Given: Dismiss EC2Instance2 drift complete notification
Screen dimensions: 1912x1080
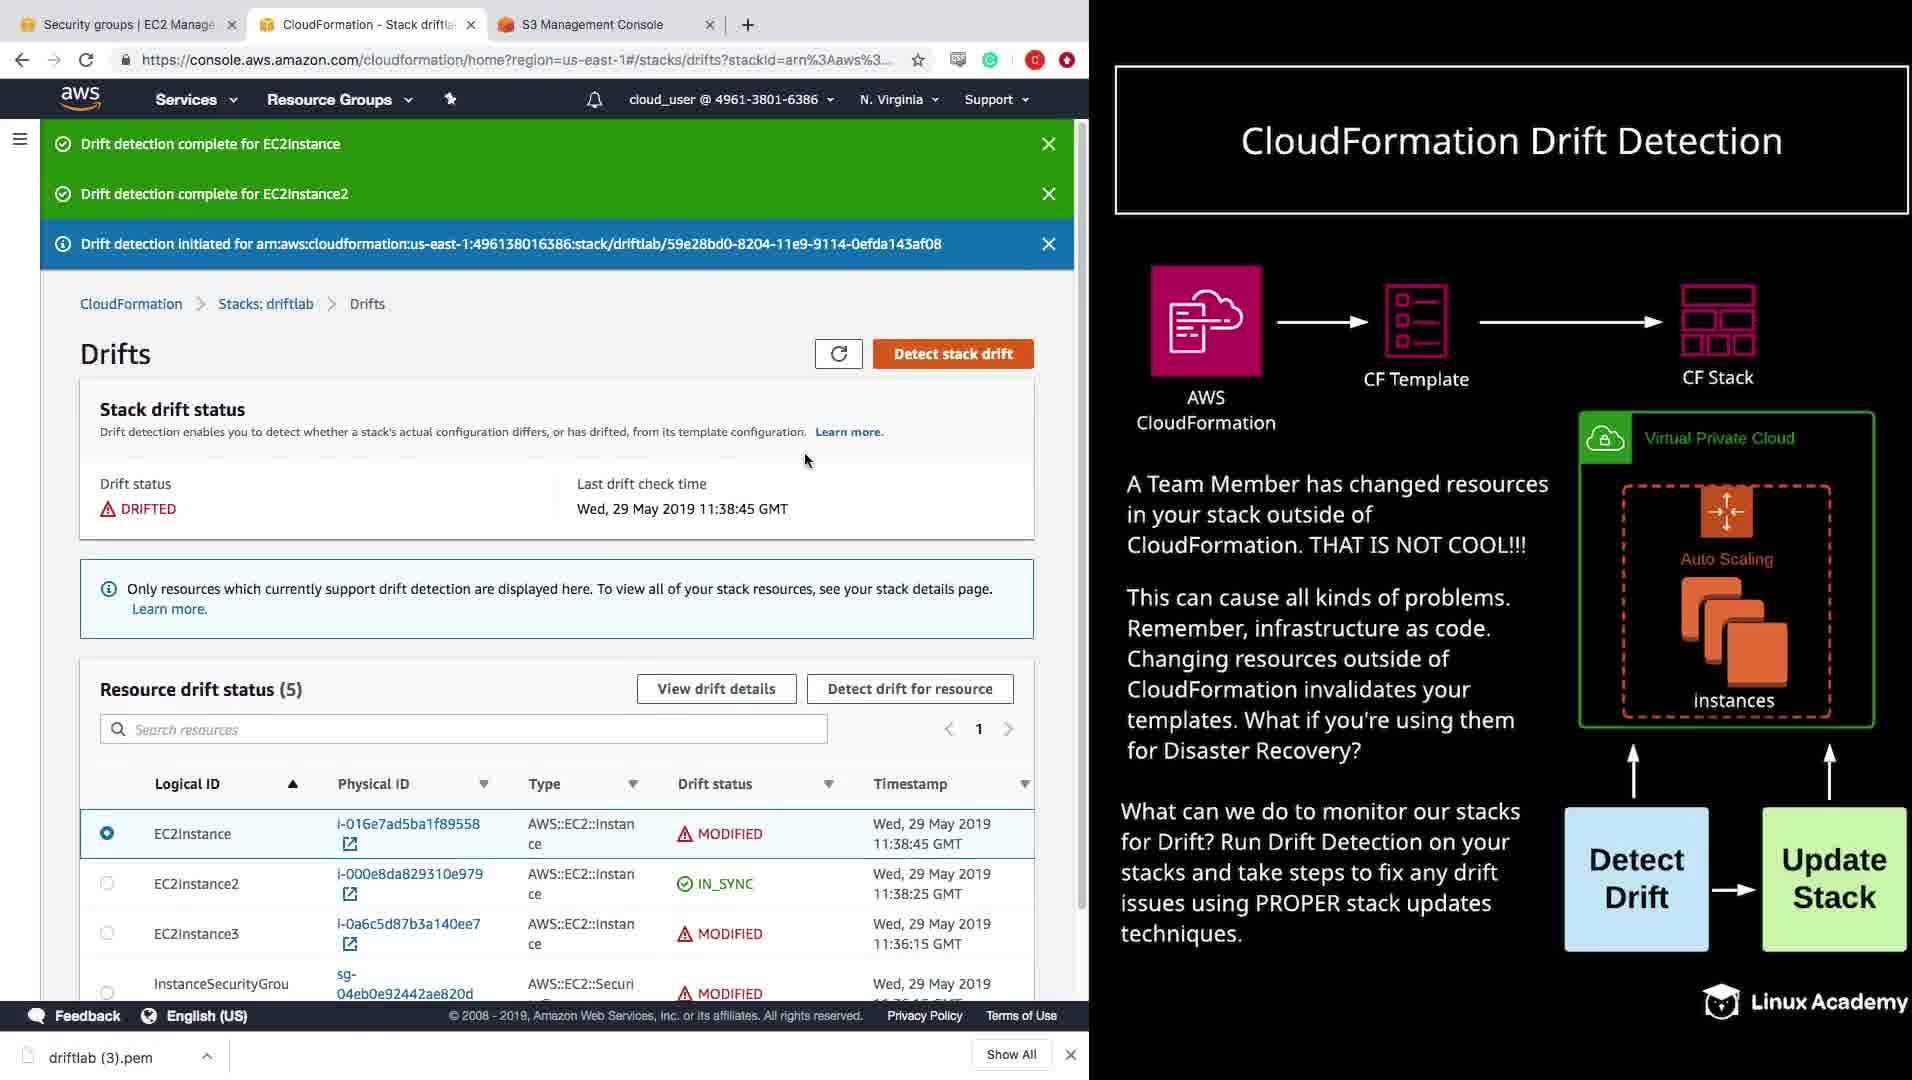Looking at the screenshot, I should pyautogui.click(x=1048, y=194).
